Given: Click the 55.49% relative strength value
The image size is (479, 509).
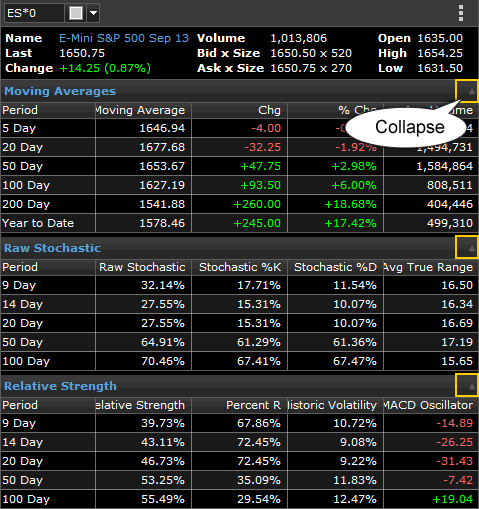Looking at the screenshot, I should [163, 499].
